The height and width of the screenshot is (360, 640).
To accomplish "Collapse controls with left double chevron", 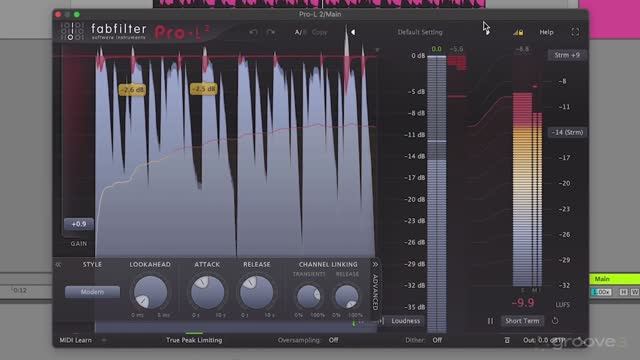I will coord(58,264).
